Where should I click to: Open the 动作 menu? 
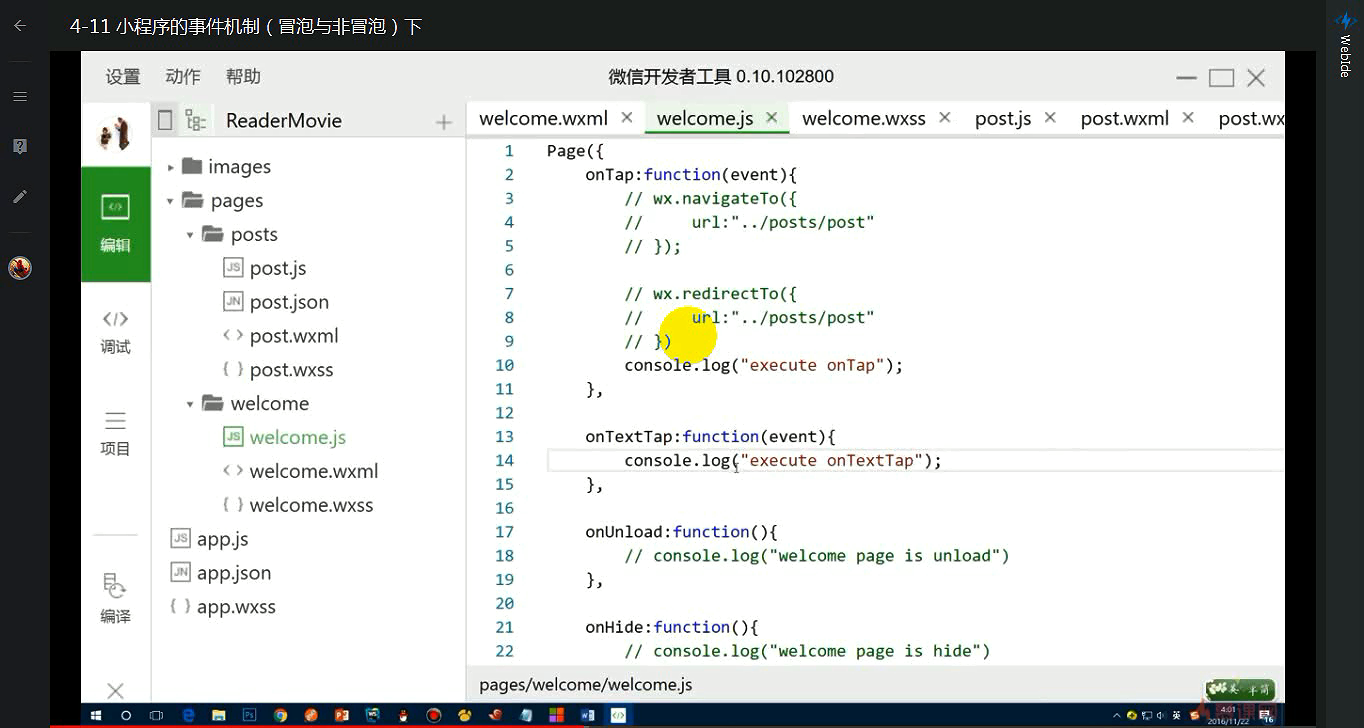[183, 77]
